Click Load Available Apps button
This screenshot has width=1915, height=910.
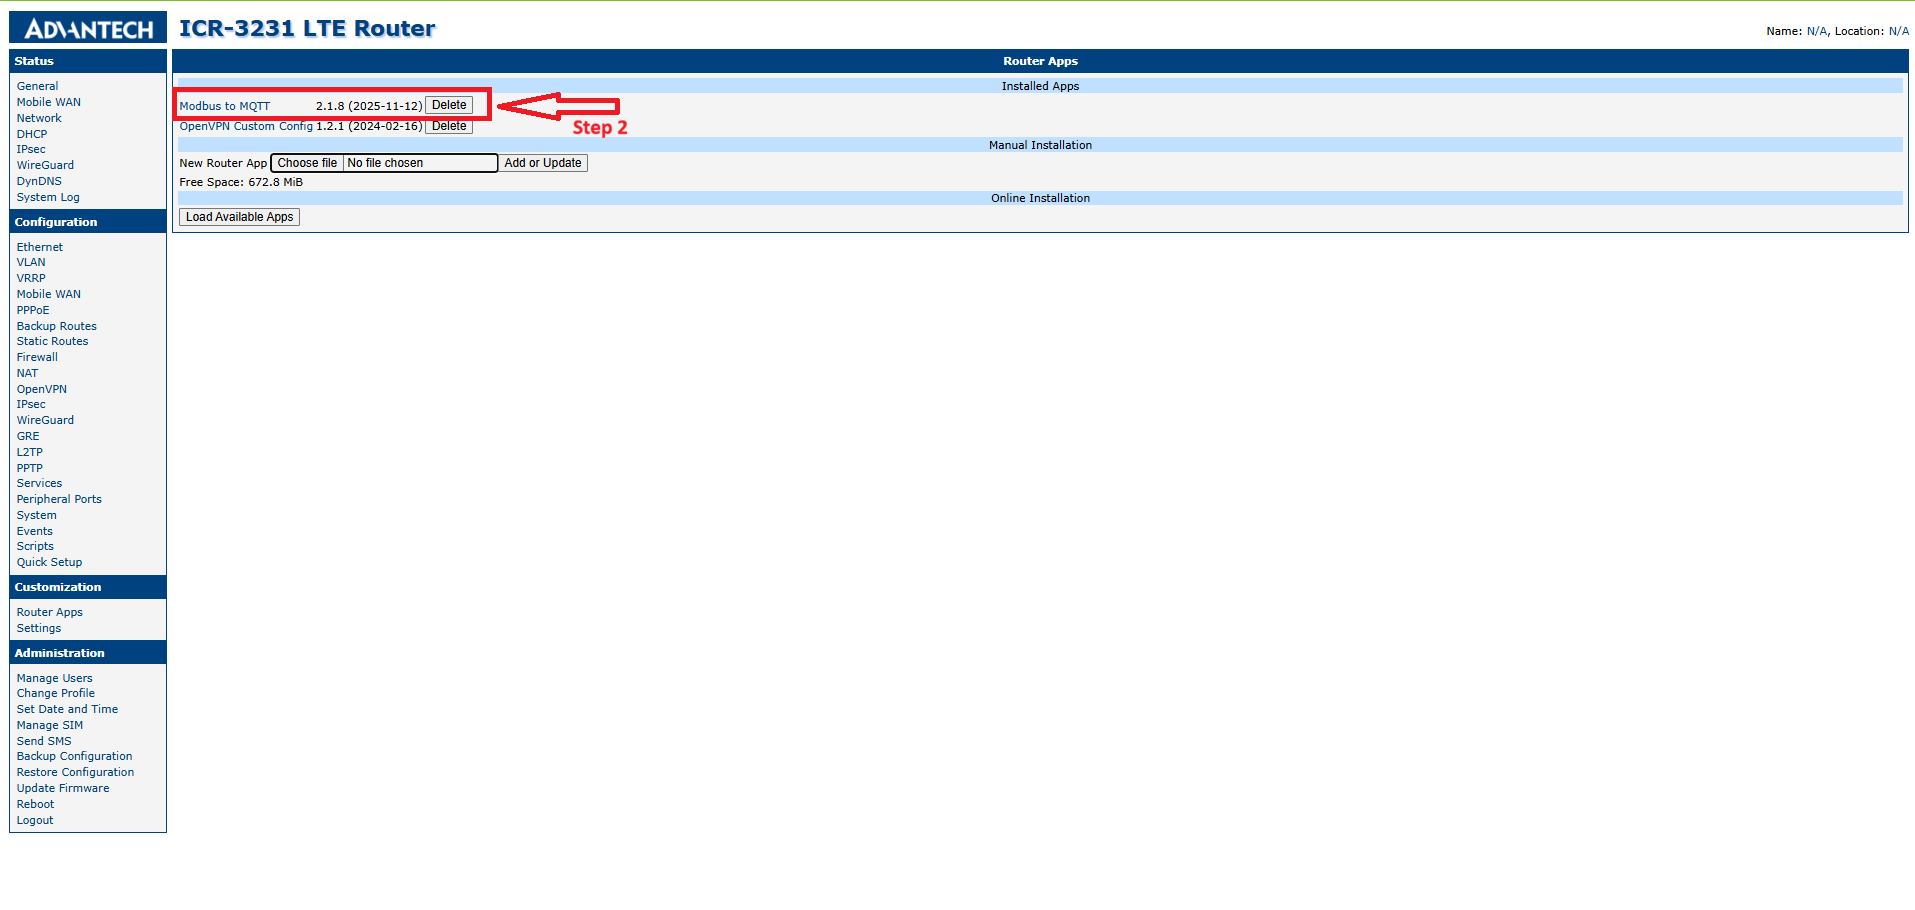point(240,217)
